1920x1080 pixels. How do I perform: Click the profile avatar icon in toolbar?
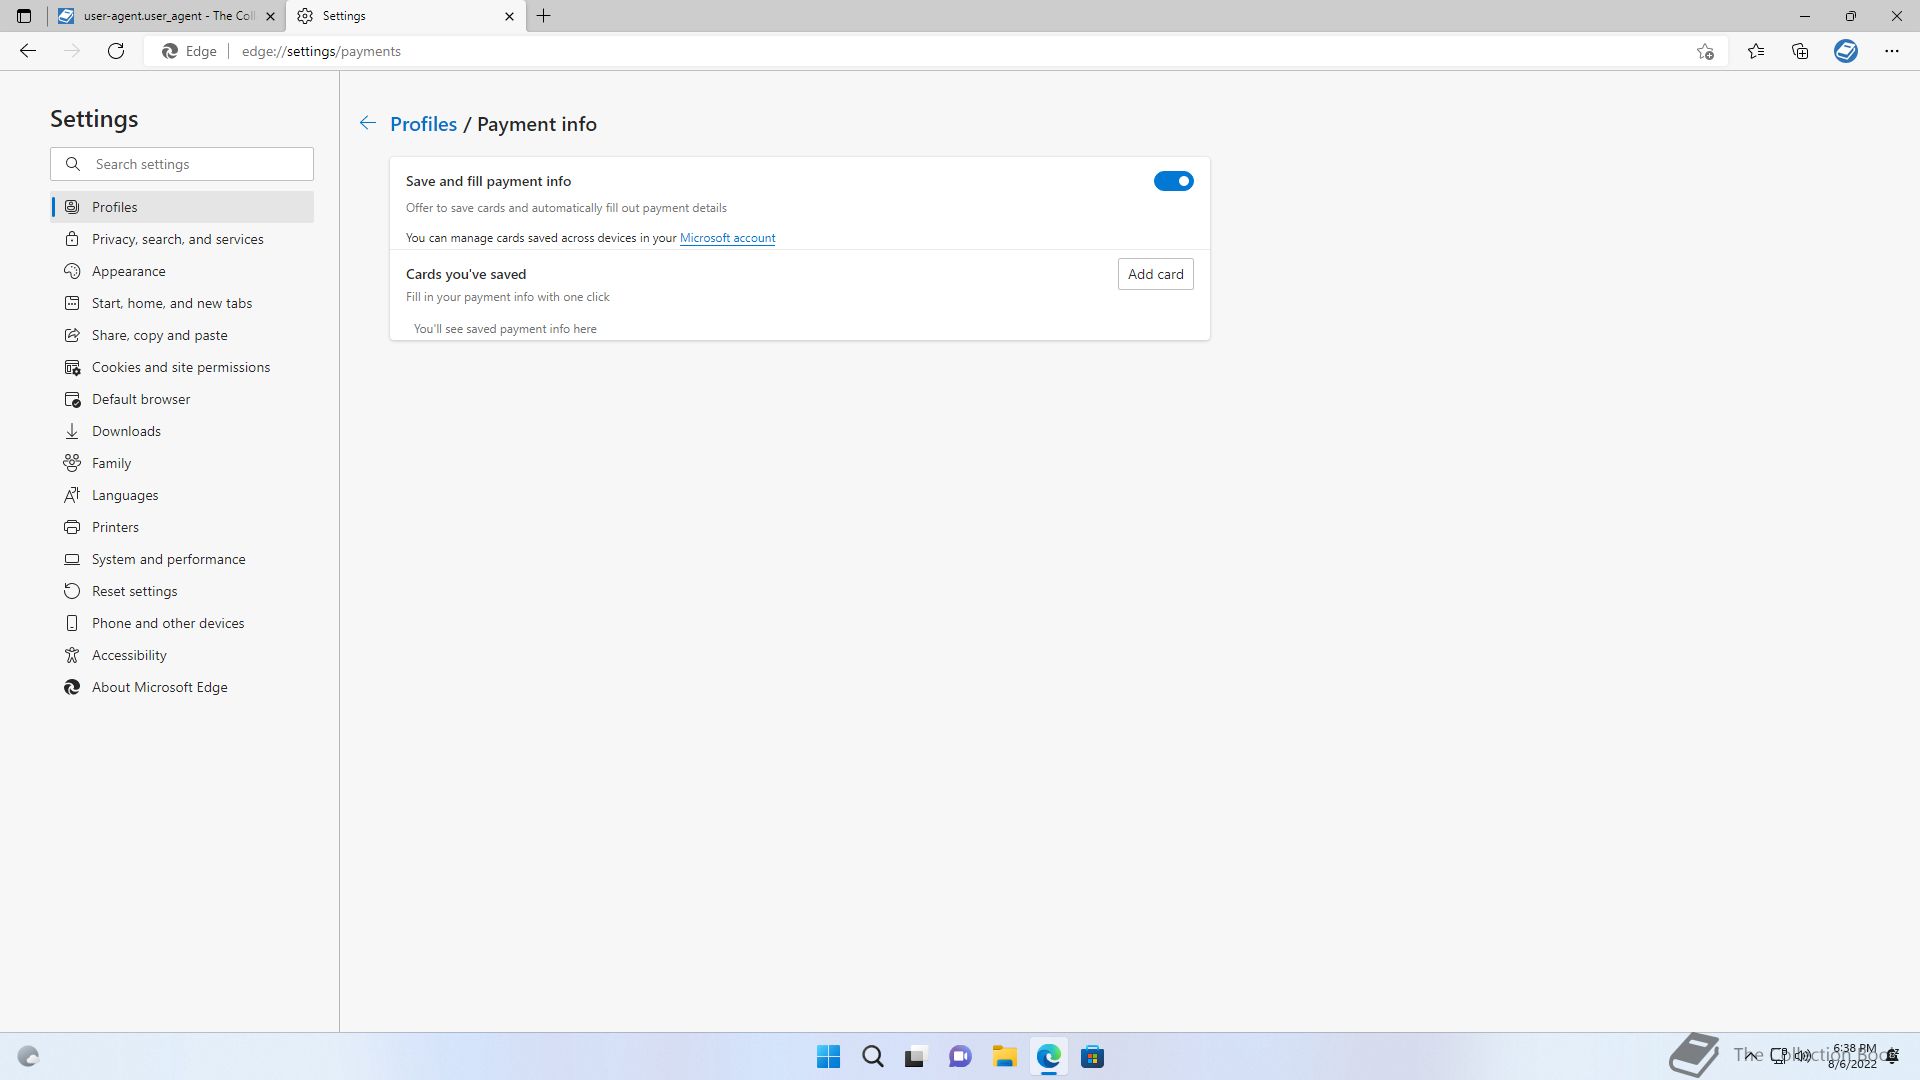point(1846,51)
